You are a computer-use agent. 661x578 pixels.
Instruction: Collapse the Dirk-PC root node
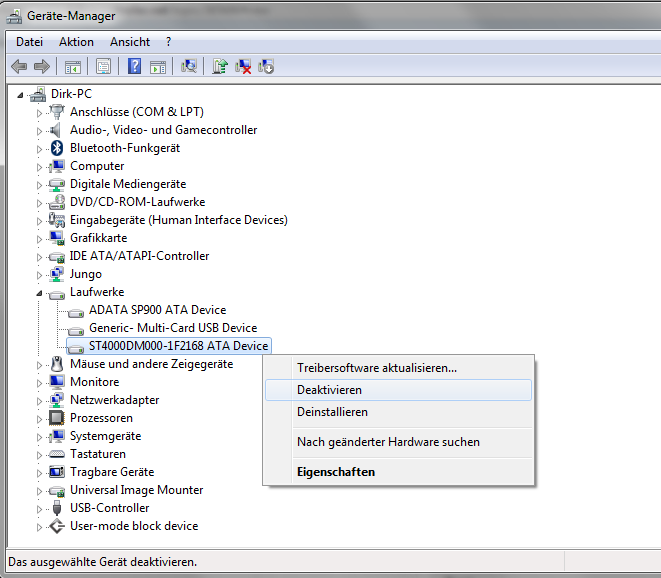[20, 95]
